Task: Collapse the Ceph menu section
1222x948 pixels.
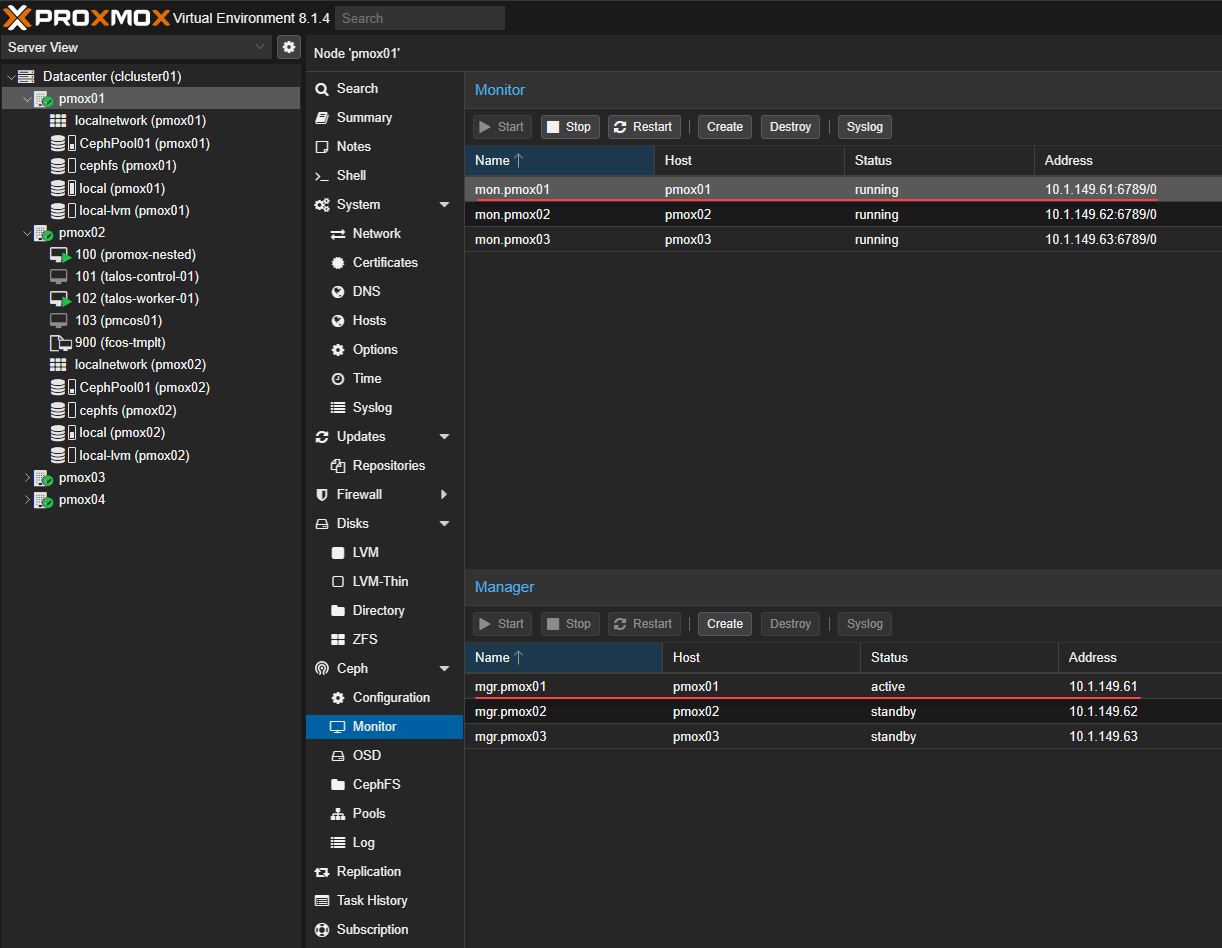Action: point(444,668)
